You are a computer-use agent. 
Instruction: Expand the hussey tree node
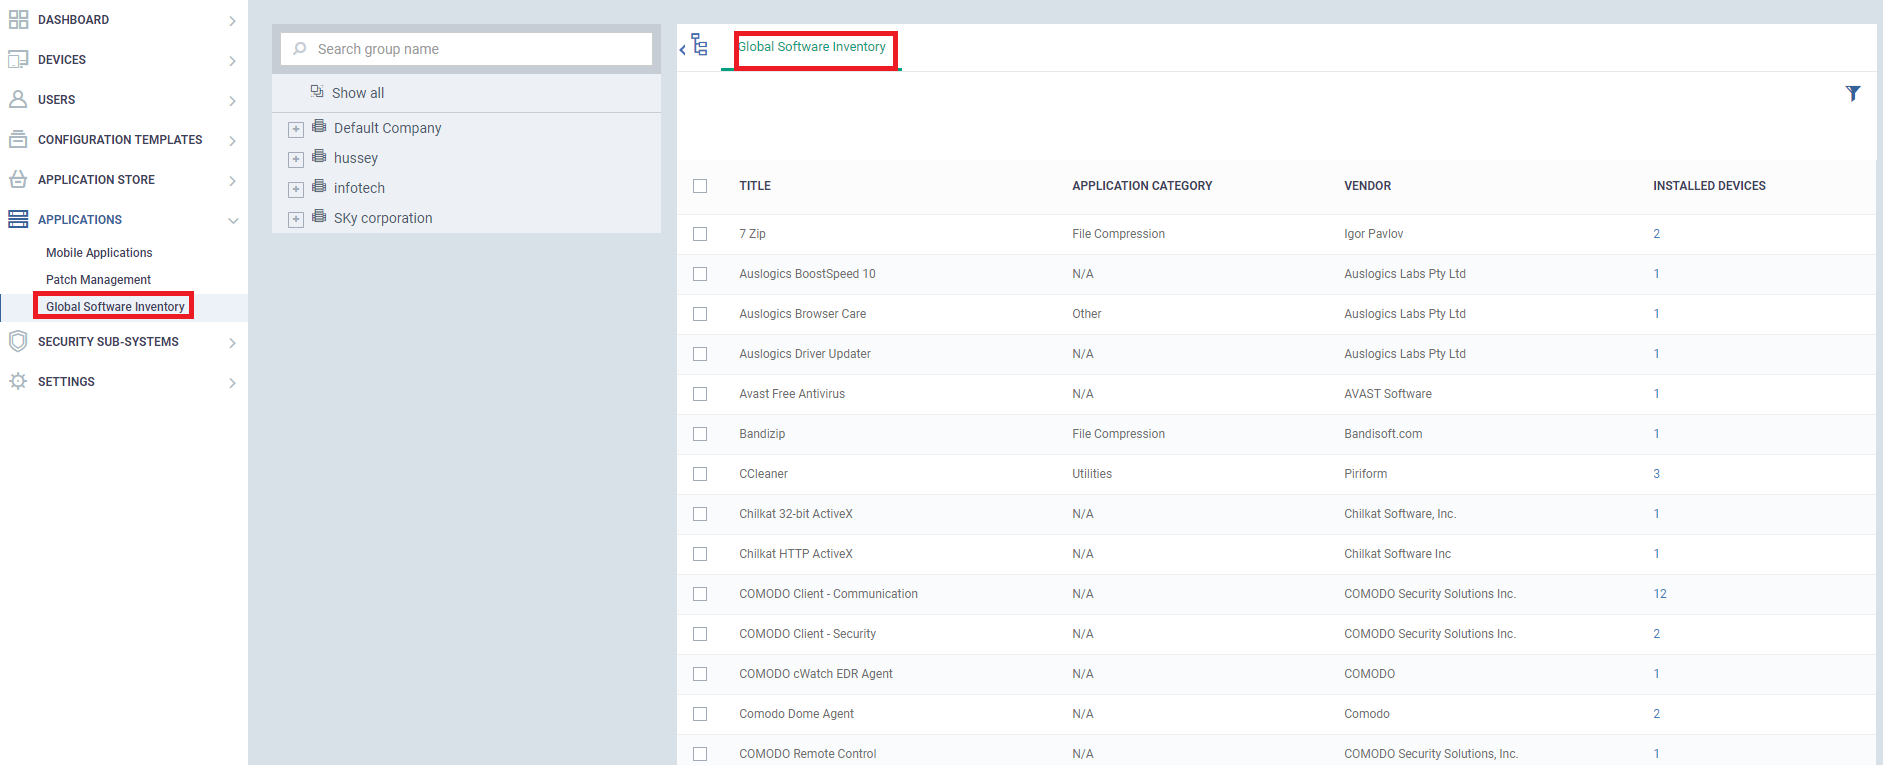296,160
